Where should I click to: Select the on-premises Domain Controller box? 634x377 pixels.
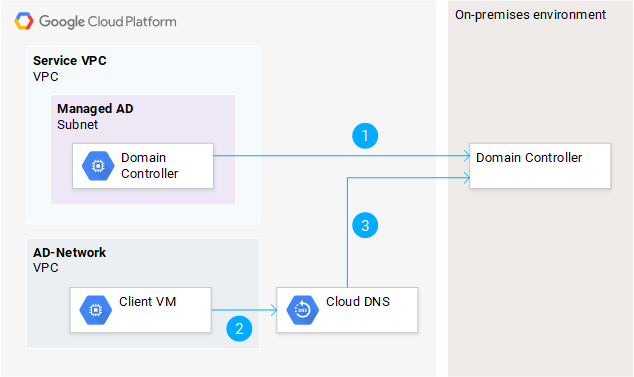[x=540, y=166]
